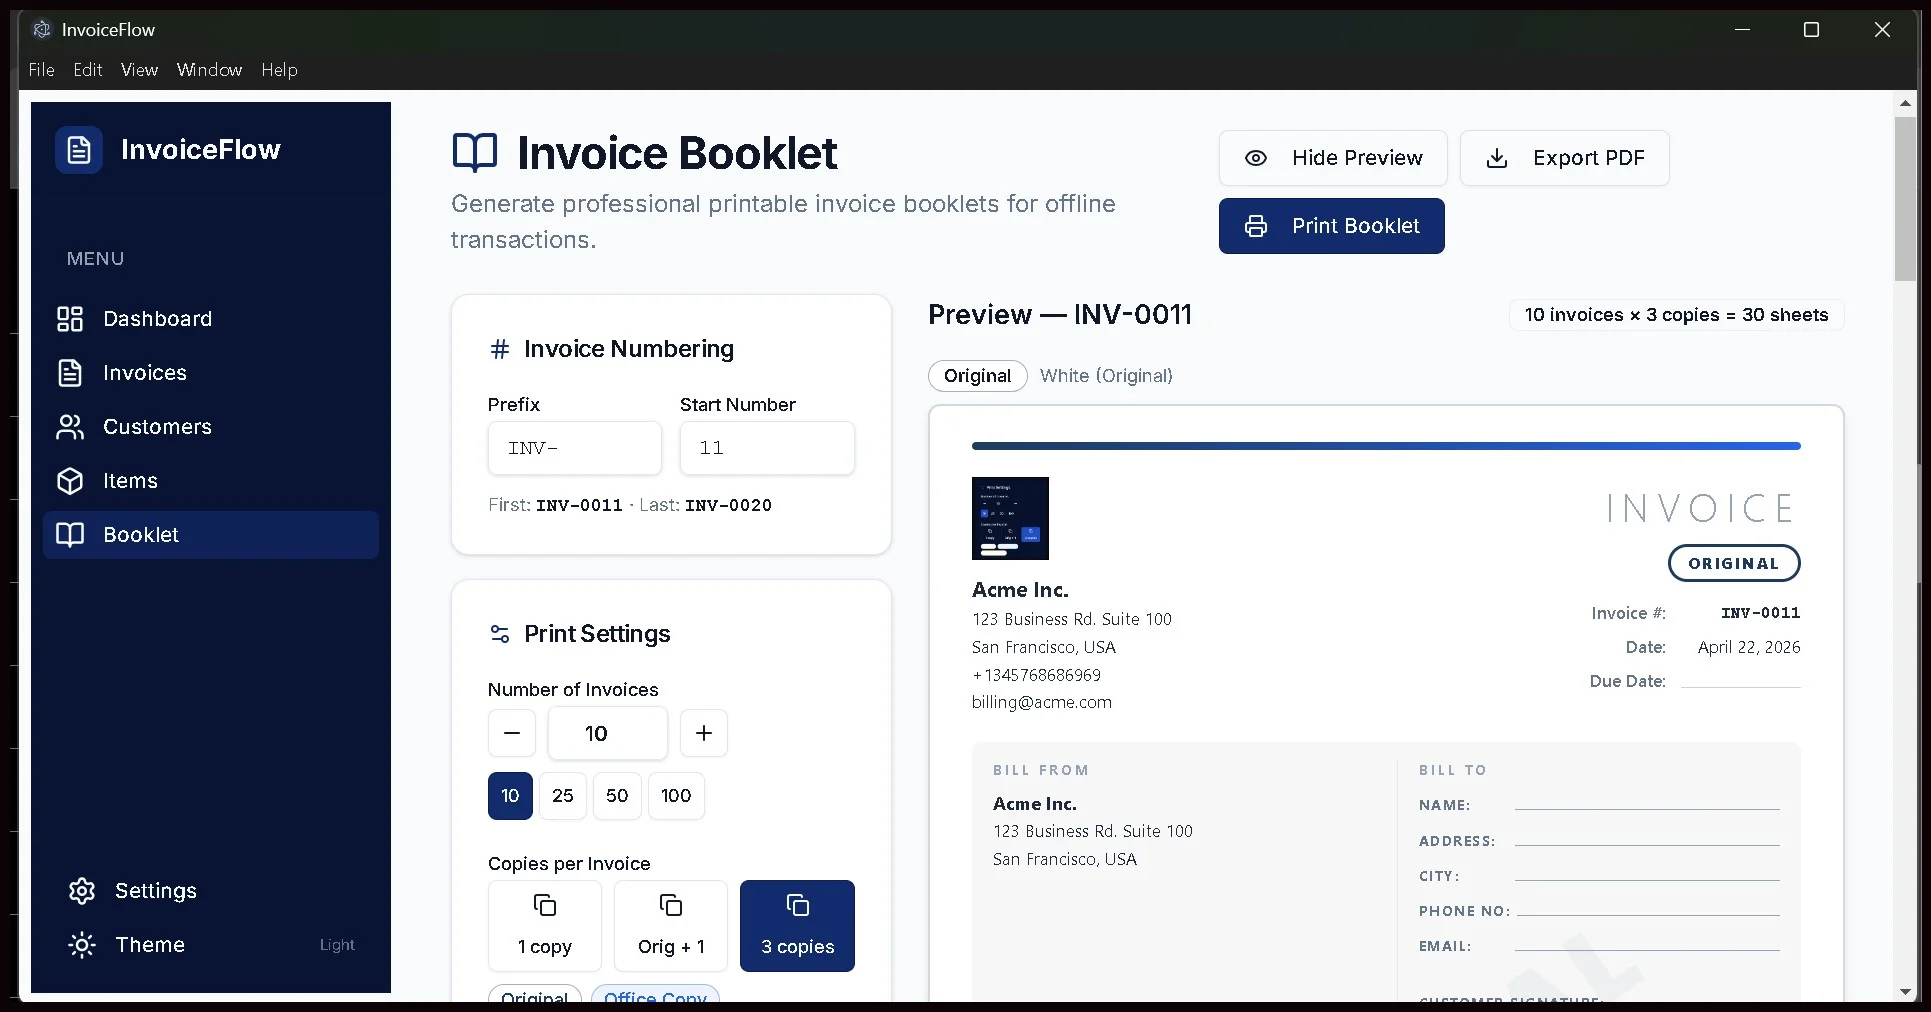Image resolution: width=1931 pixels, height=1012 pixels.
Task: Click the Booklet book icon in the sidebar
Action: (x=70, y=535)
